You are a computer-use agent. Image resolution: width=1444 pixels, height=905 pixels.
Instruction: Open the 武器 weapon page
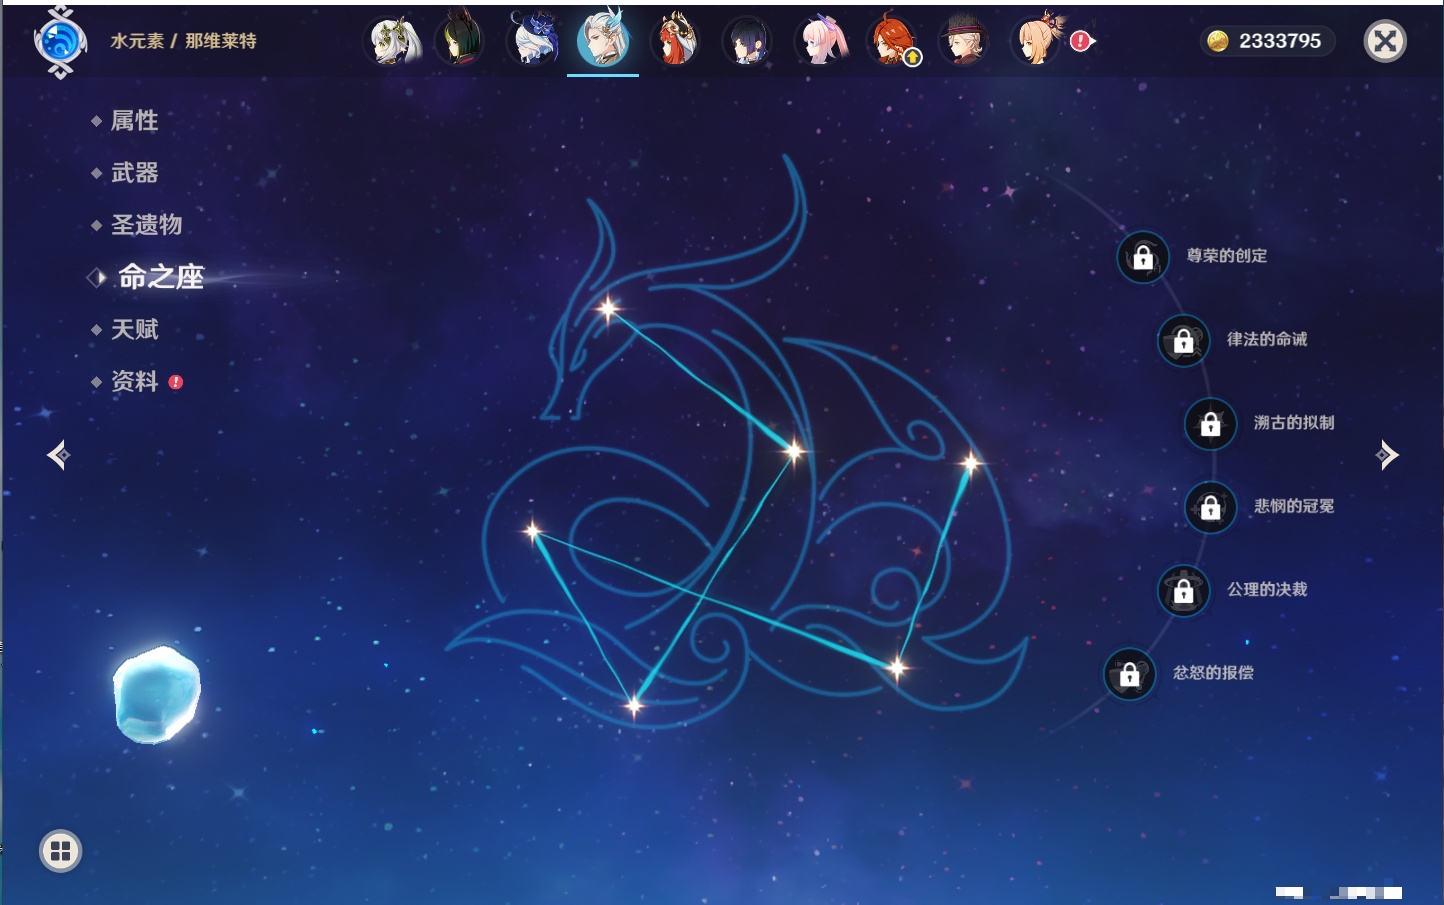(x=134, y=173)
